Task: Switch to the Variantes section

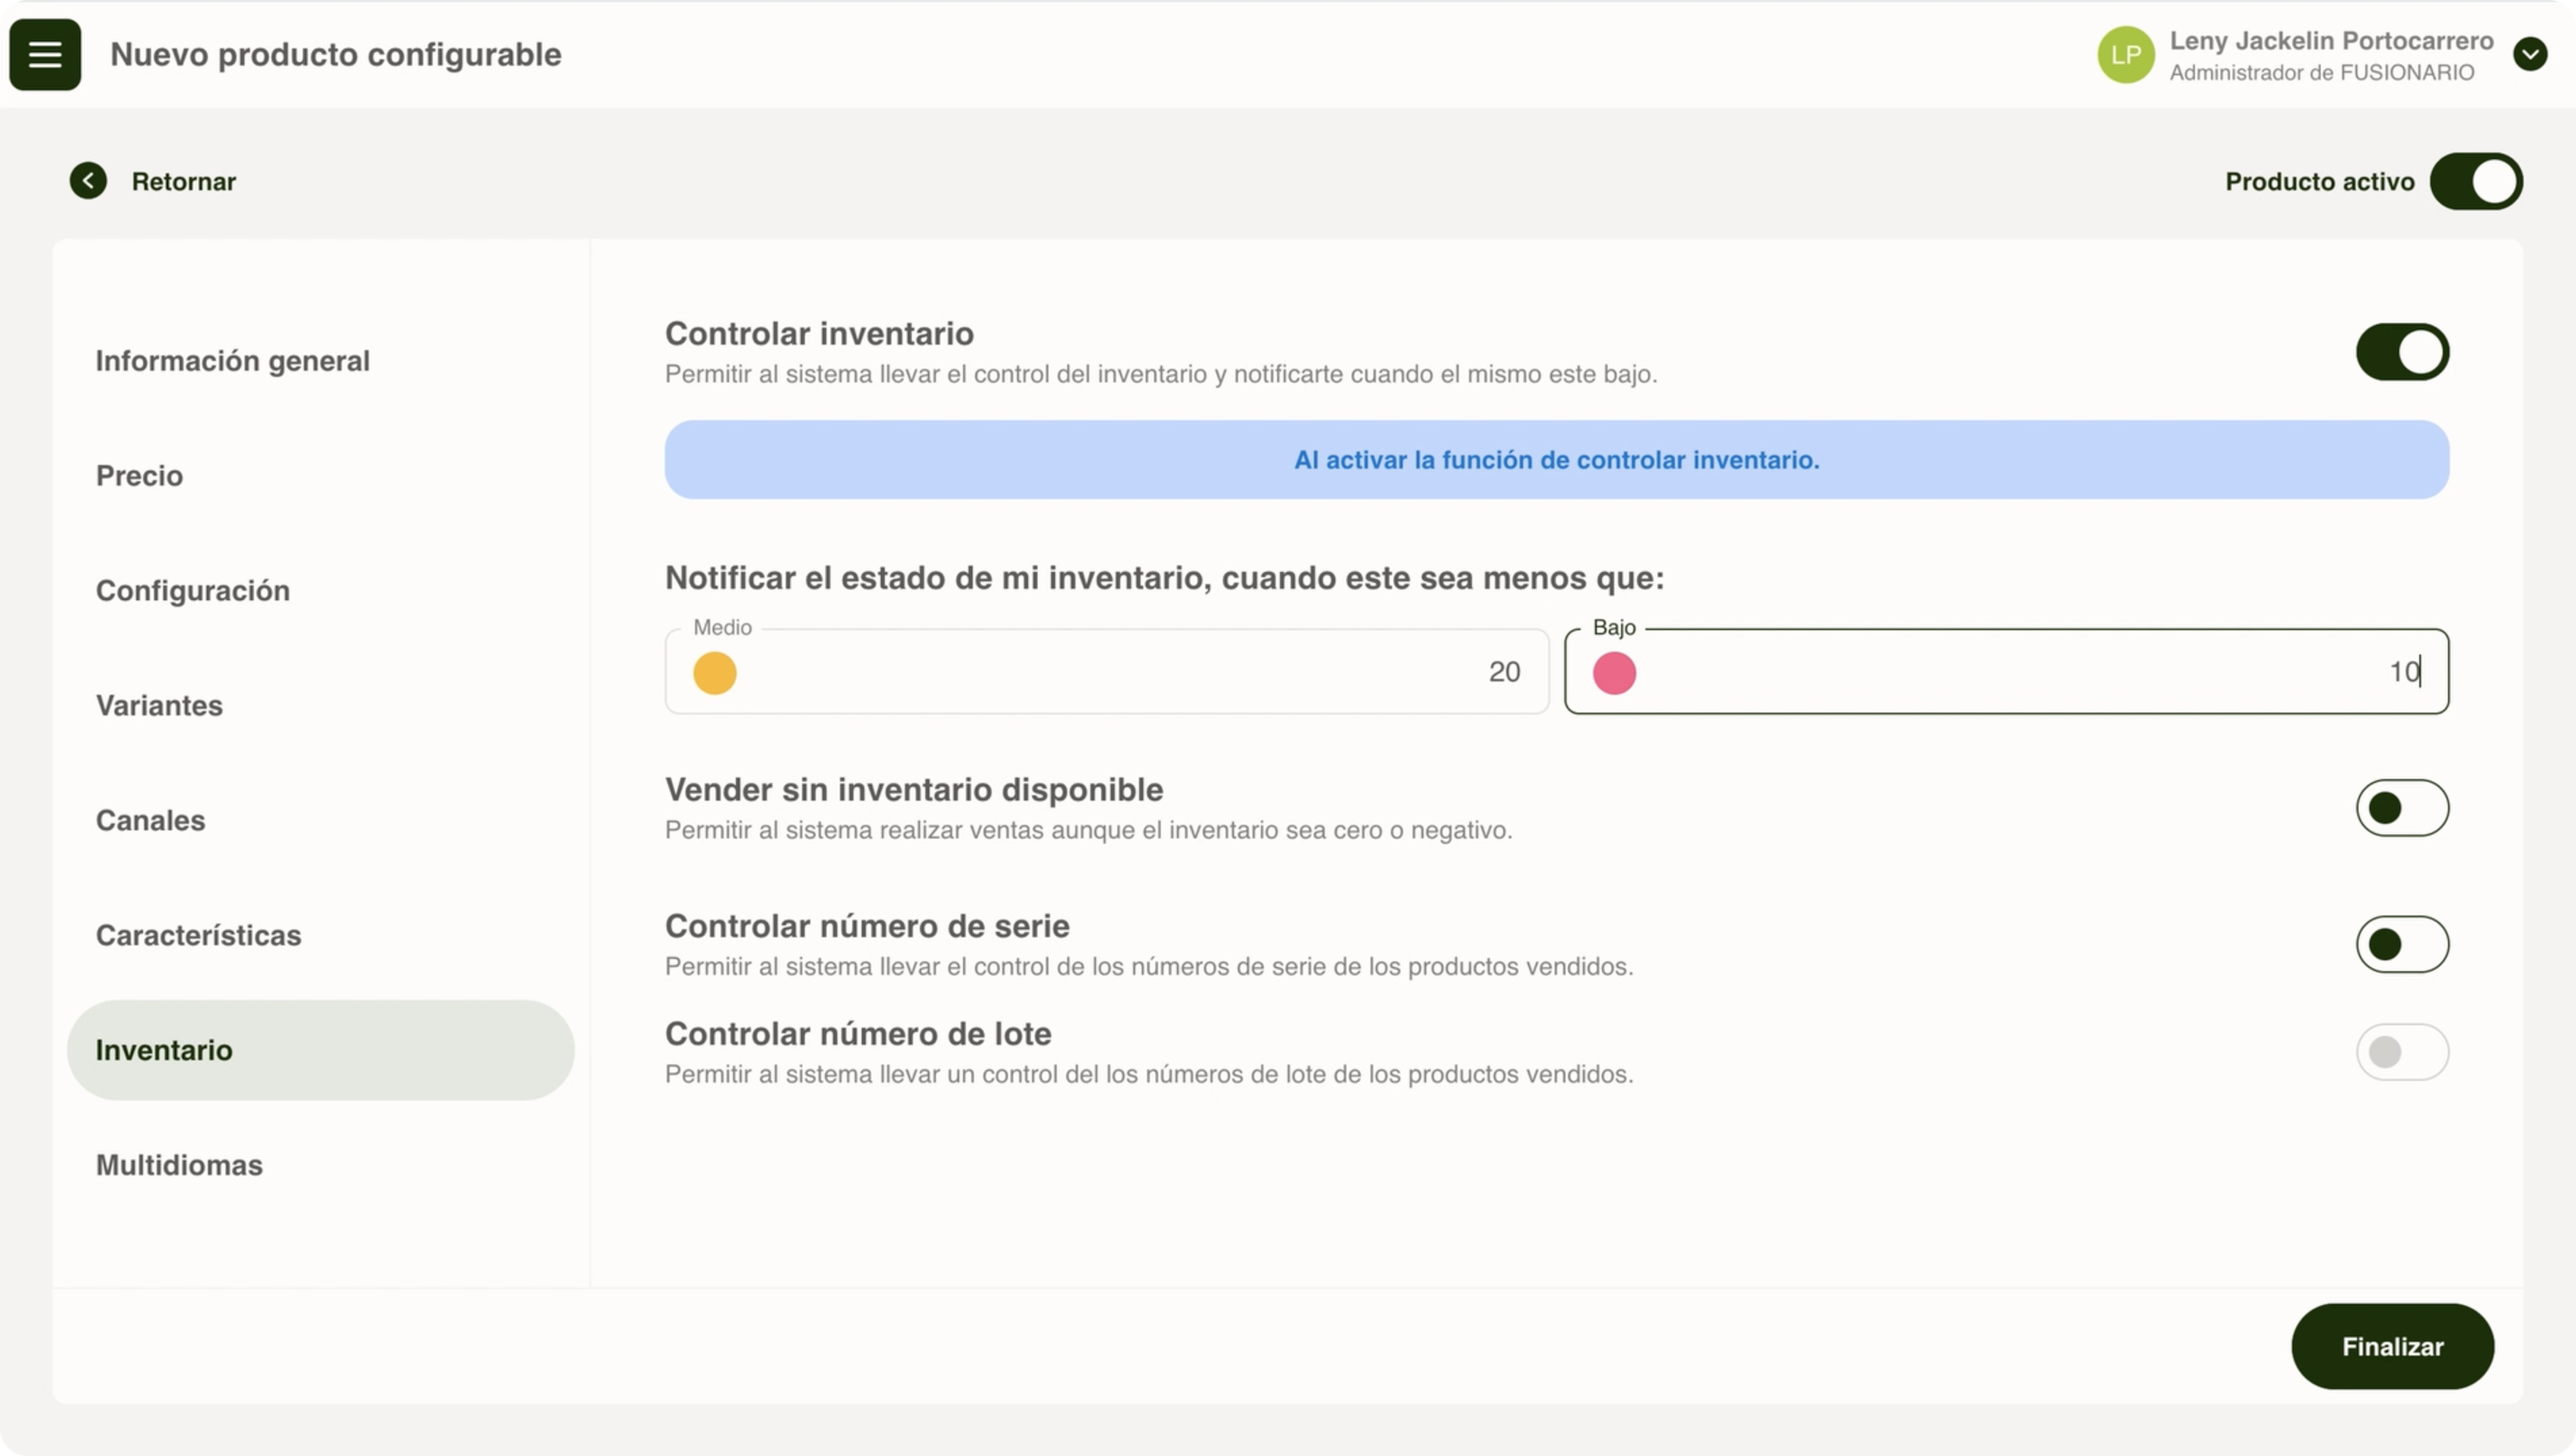Action: click(x=159, y=706)
